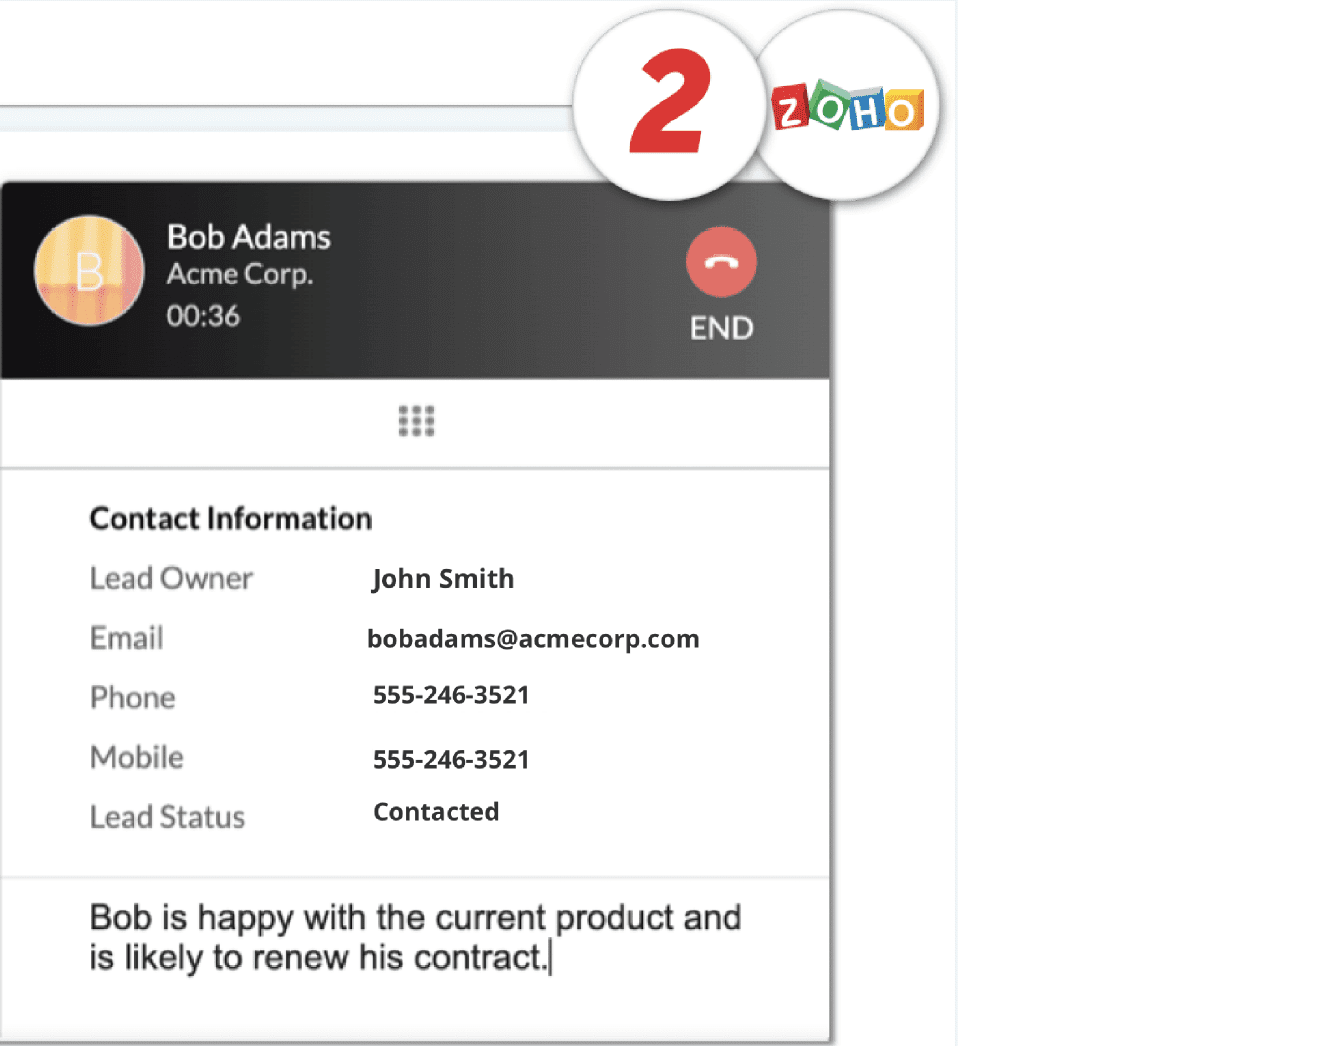The image size is (1338, 1046).
Task: Click Bob Adams' avatar circle
Action: (89, 271)
